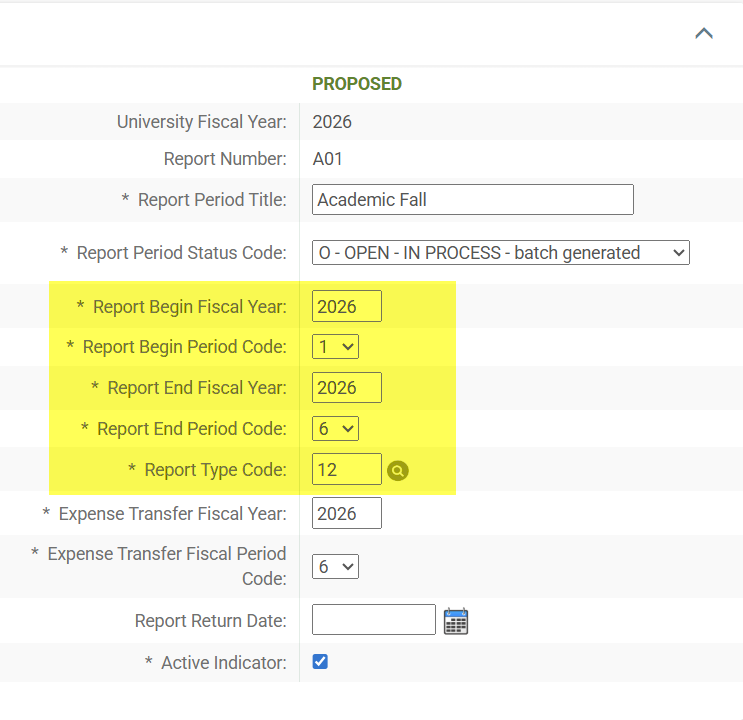Select the Report End Fiscal Year field
743x720 pixels.
pyautogui.click(x=346, y=388)
